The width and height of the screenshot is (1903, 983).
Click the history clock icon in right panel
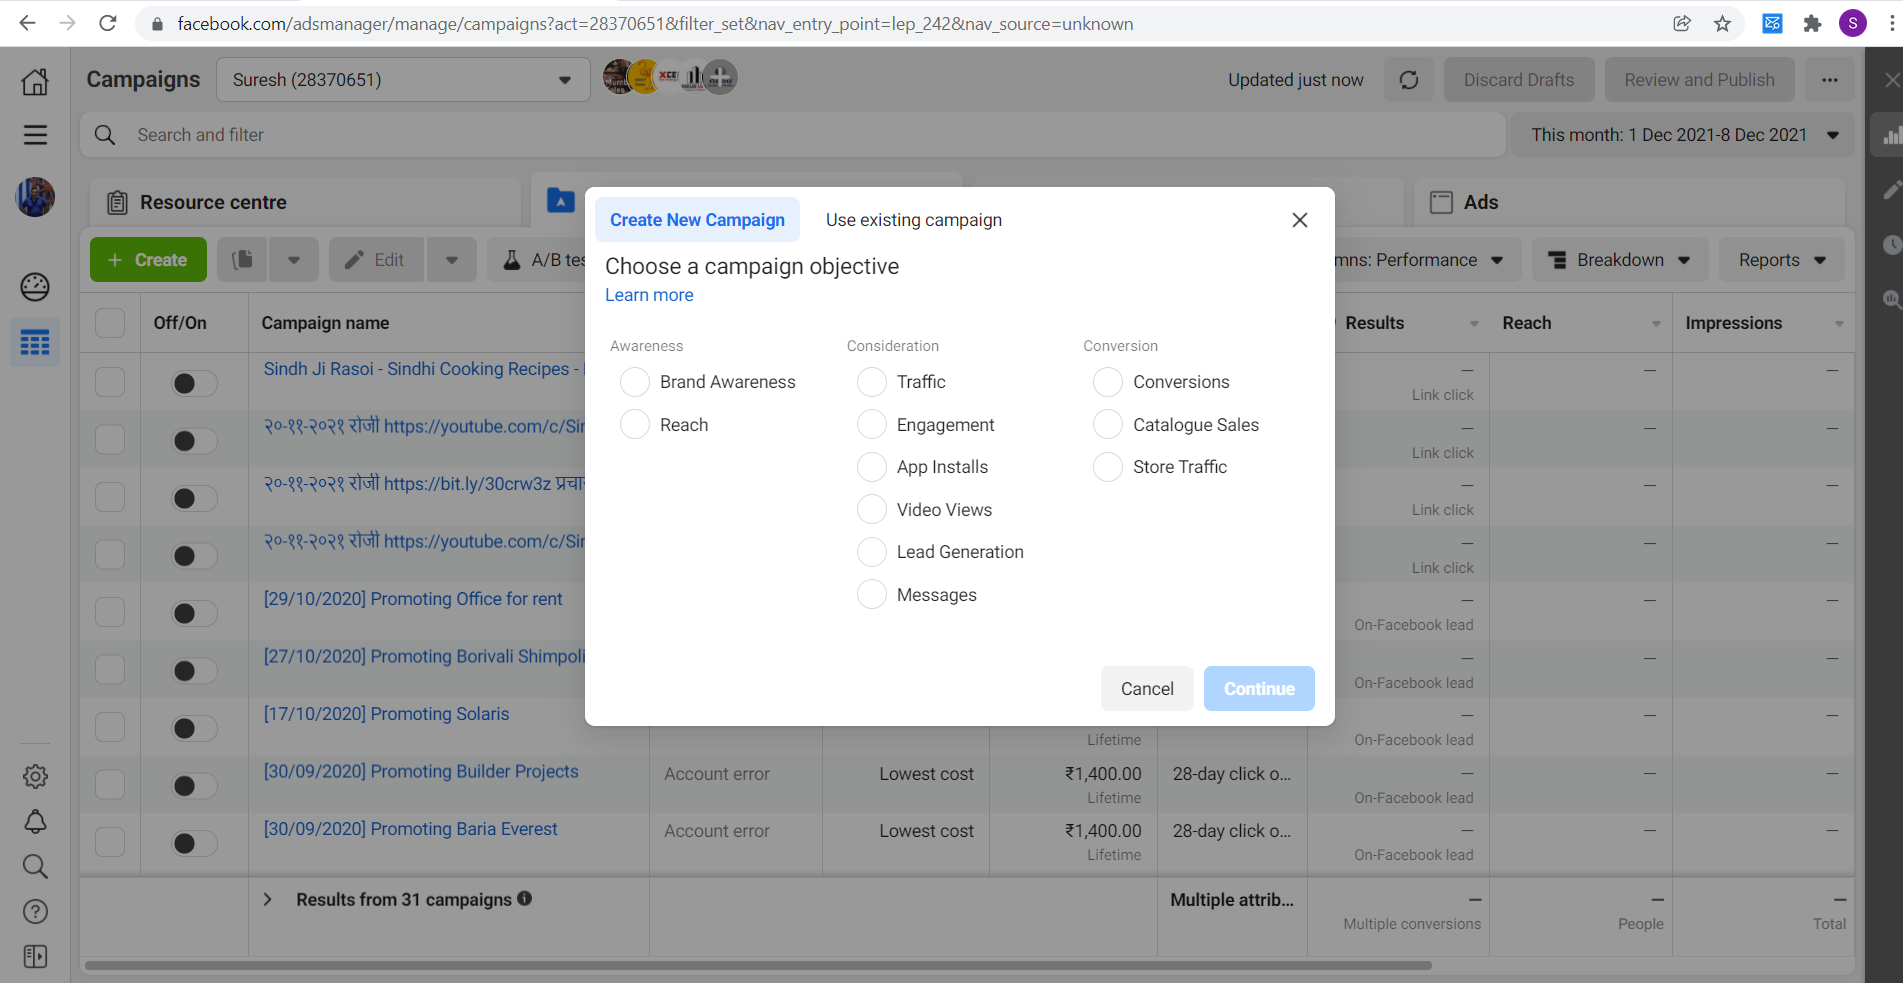pyautogui.click(x=1892, y=245)
